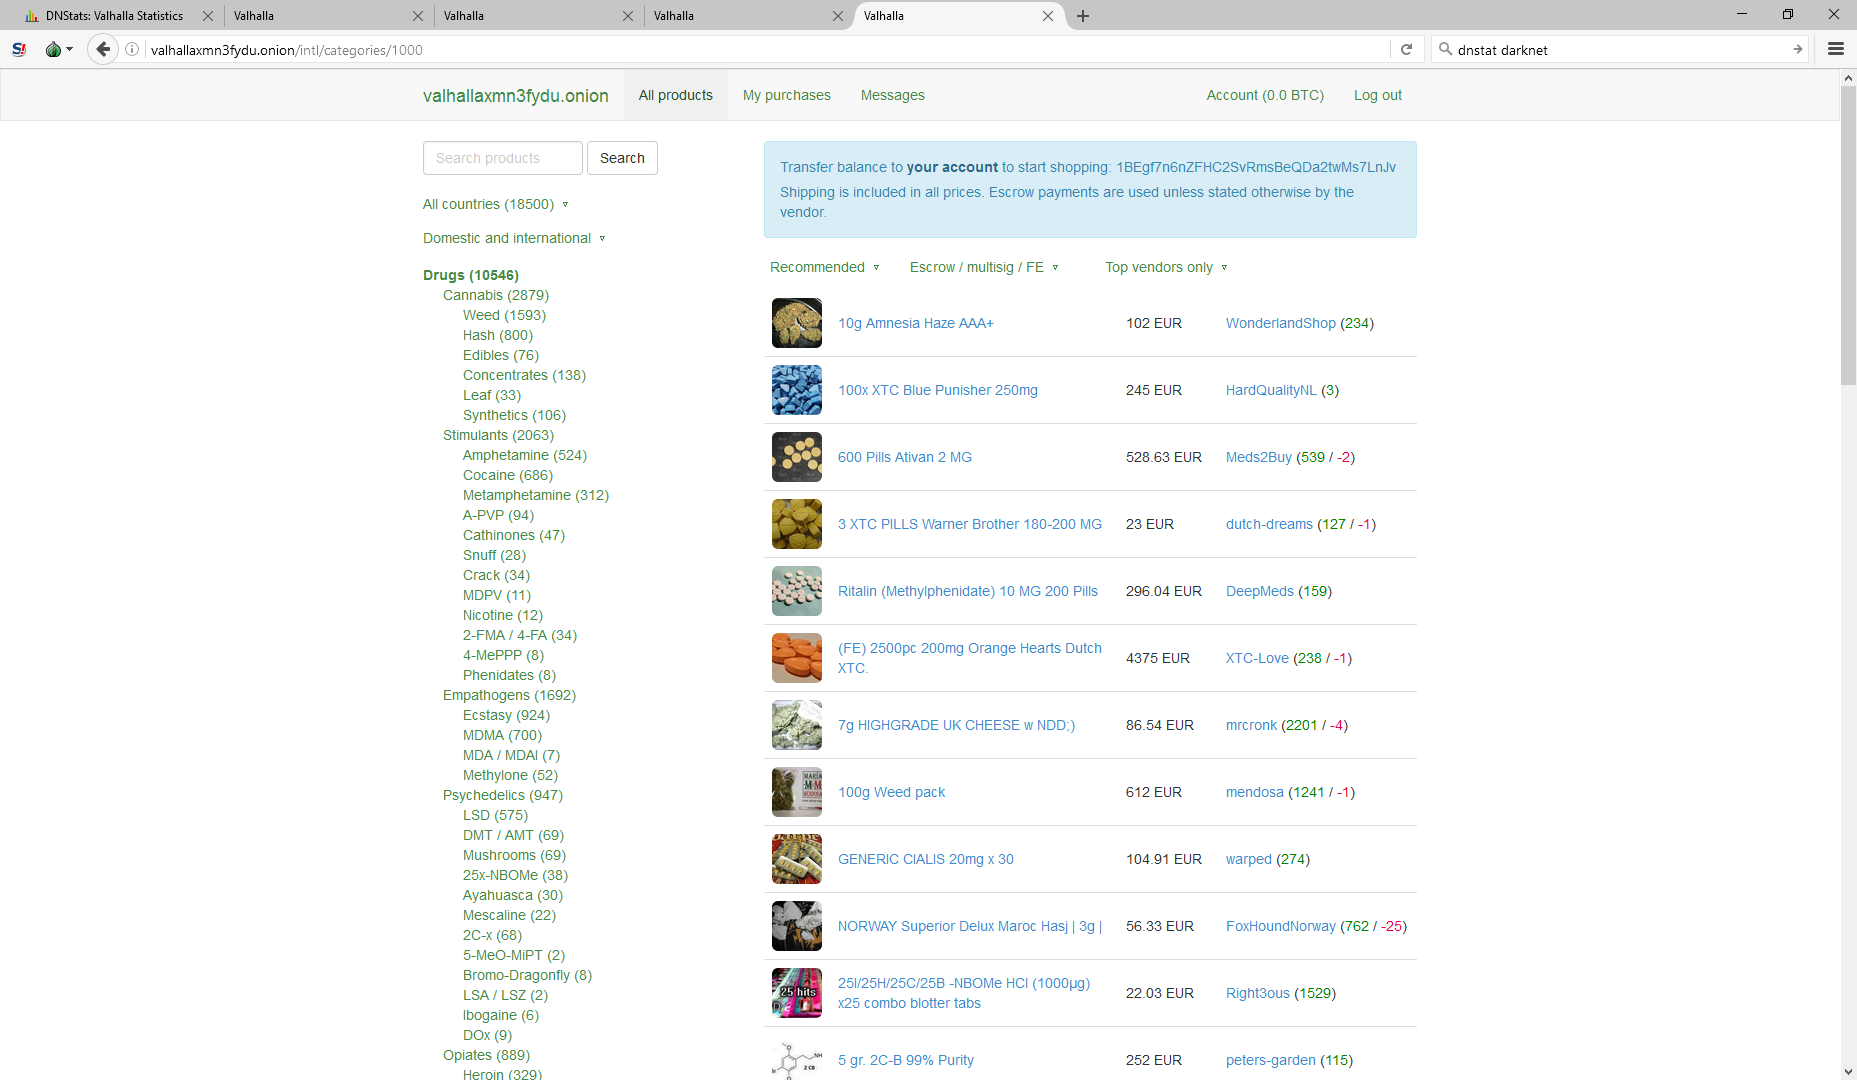Screen dimensions: 1857x1080
Task: Open the Drugs (10546) category
Action: pos(471,275)
